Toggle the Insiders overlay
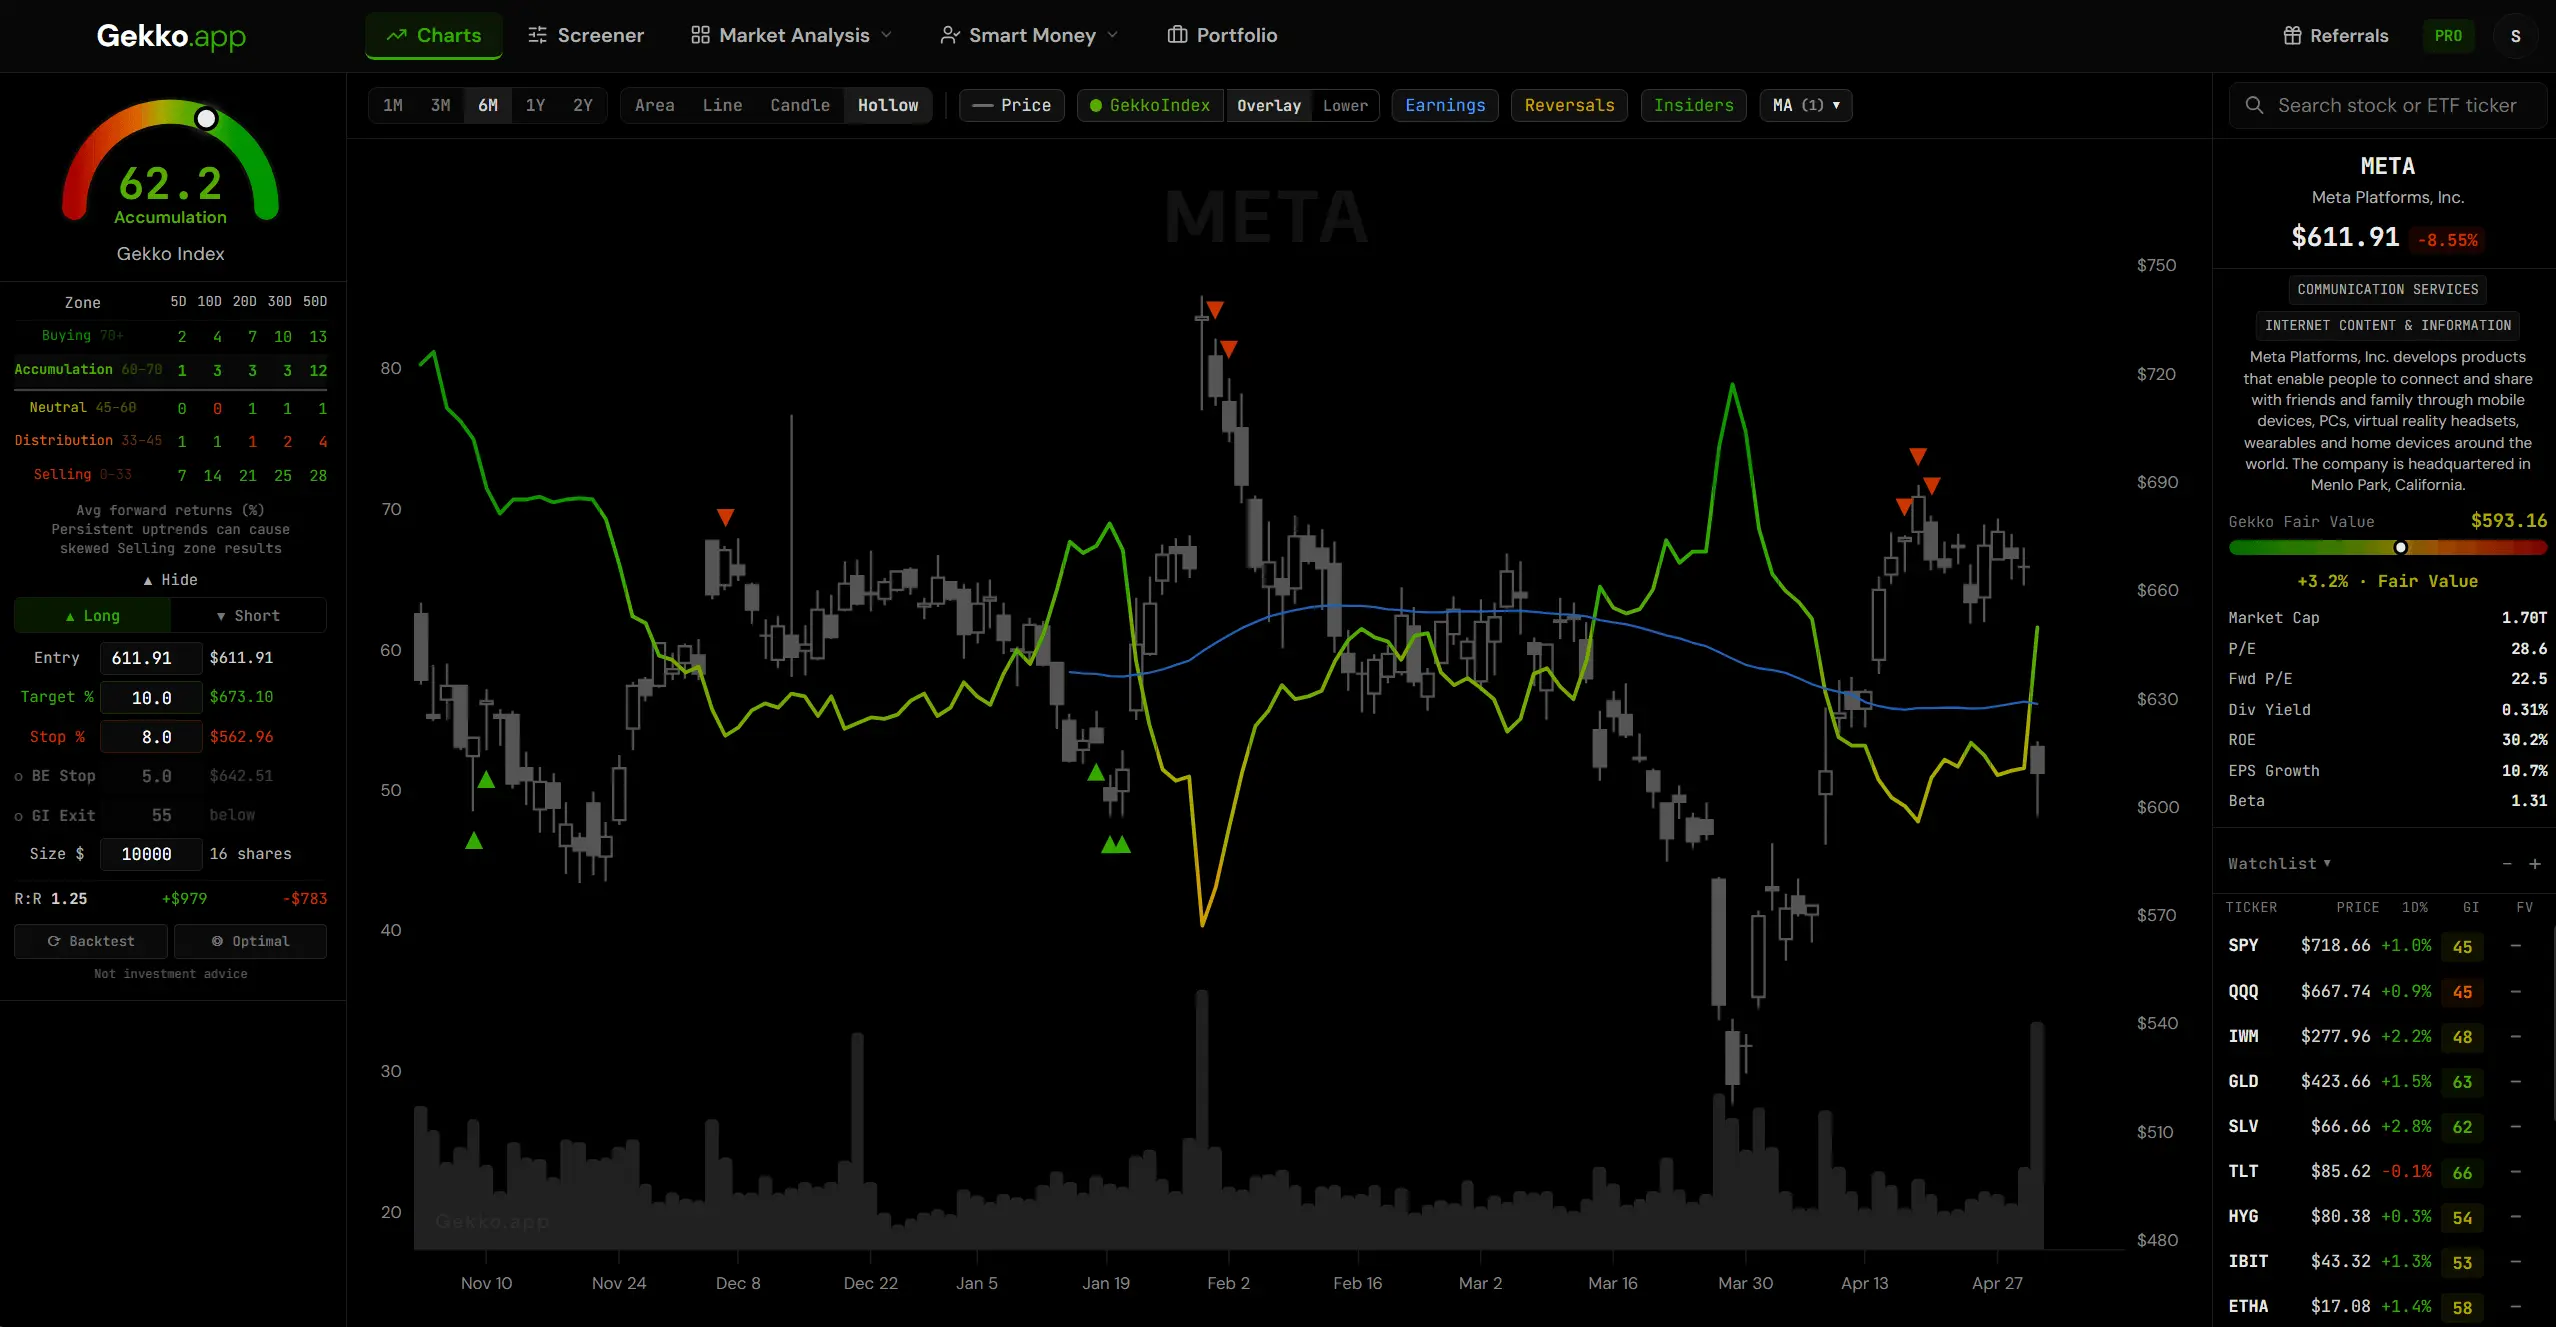 pos(1693,105)
